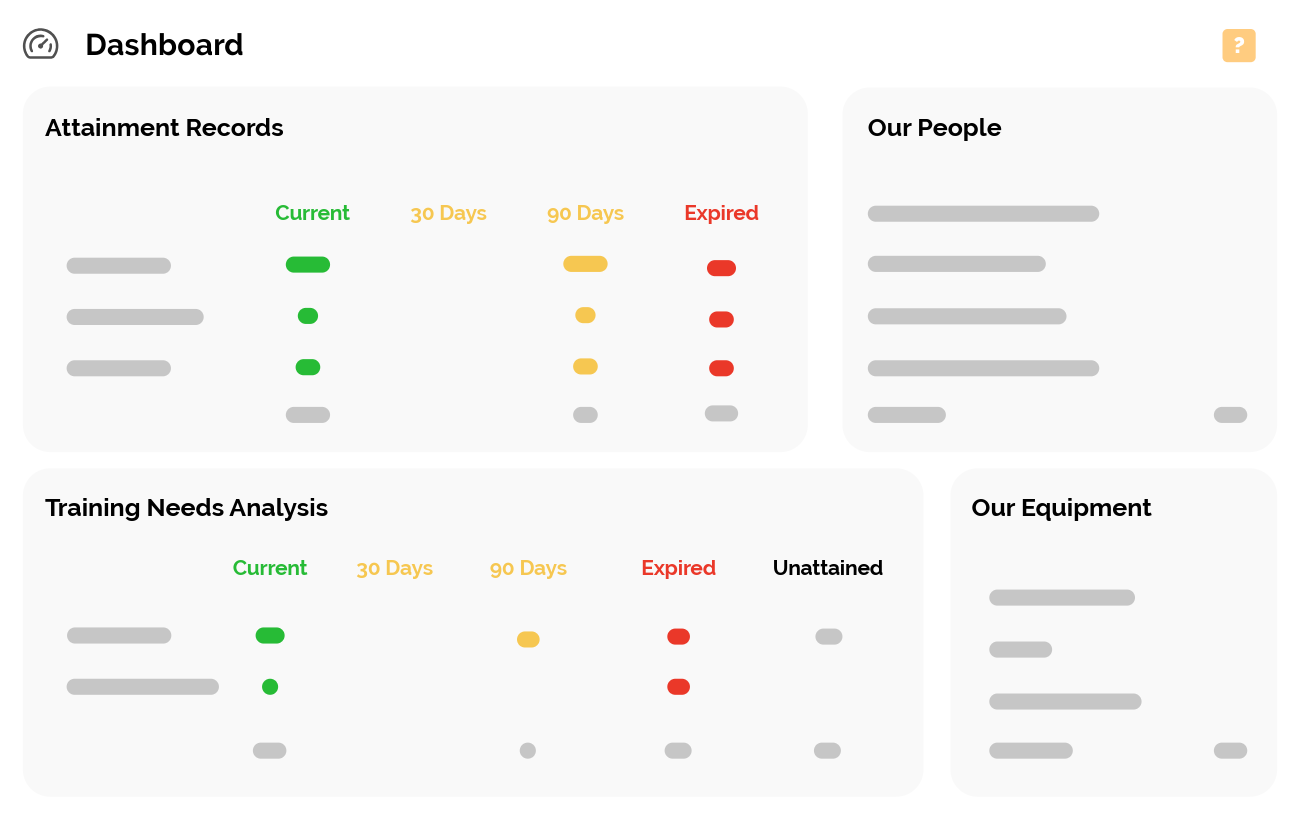
Task: Click small gray pill at bottom right of Our Equipment
Action: [x=1230, y=751]
